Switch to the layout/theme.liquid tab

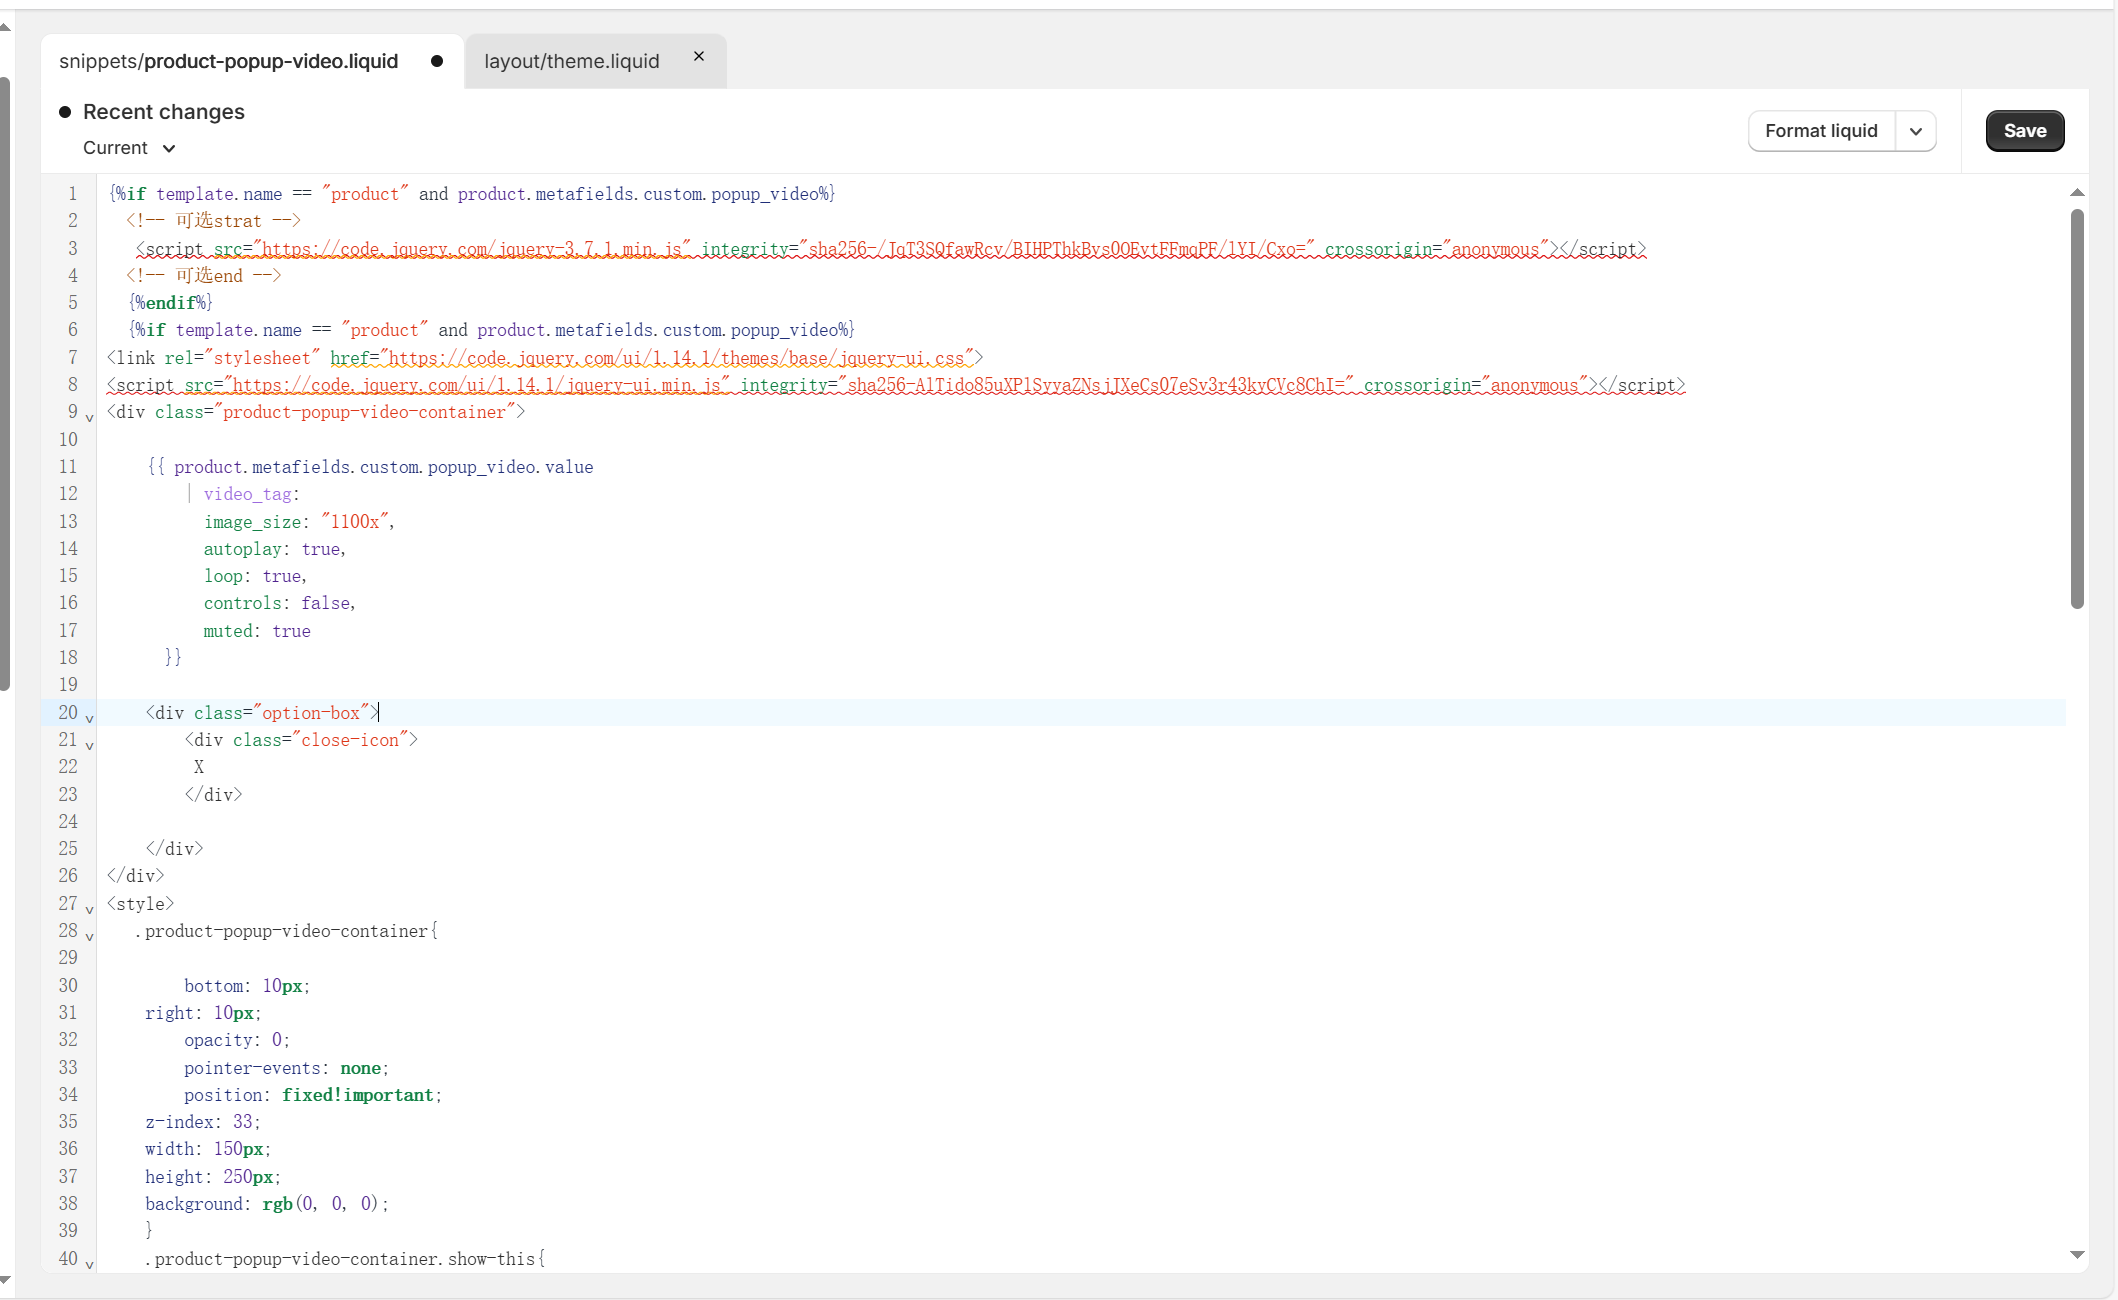tap(571, 61)
